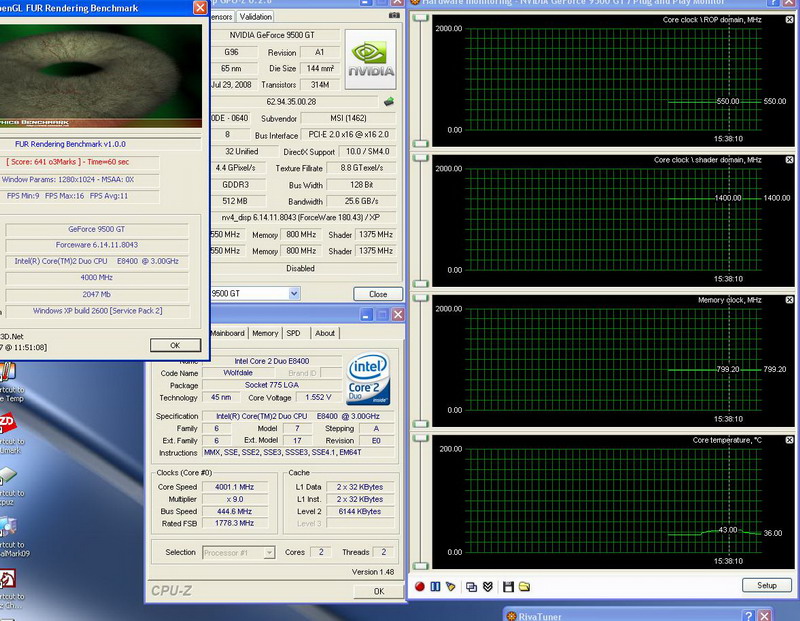Click the Close button in GPU-Z
Viewport: 800px width, 621px height.
click(x=378, y=294)
